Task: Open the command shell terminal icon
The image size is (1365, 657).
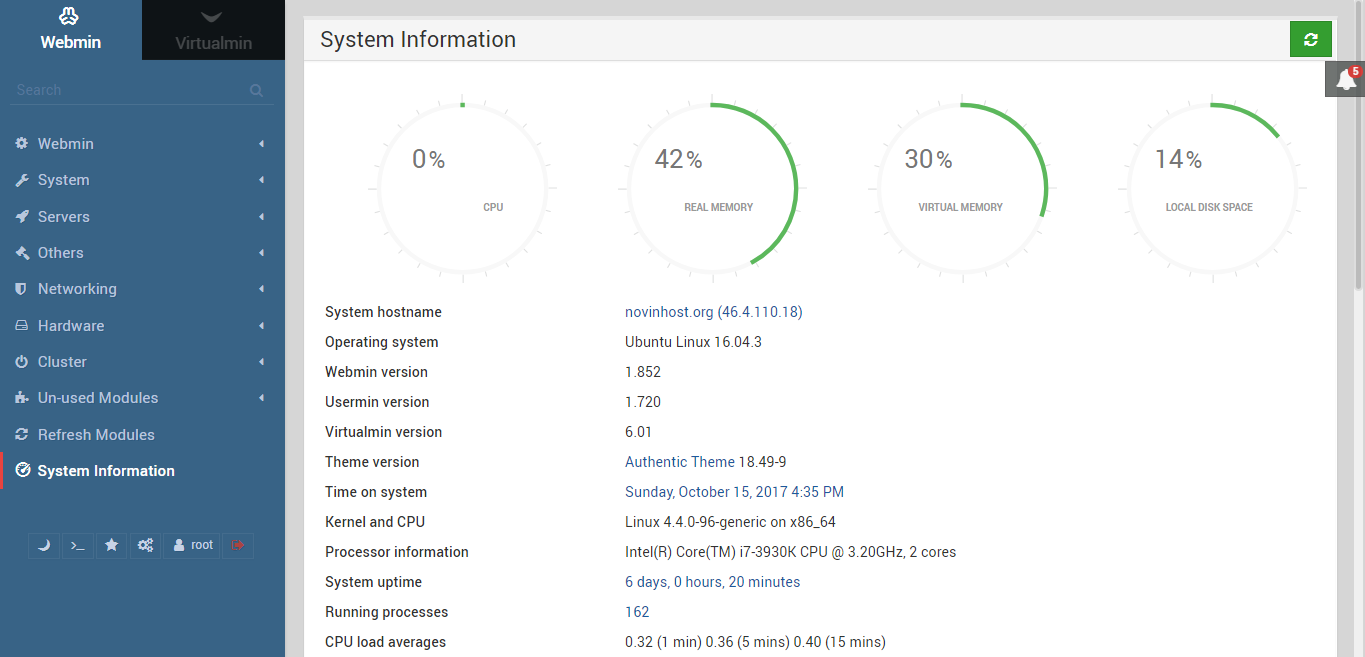Action: pyautogui.click(x=77, y=545)
